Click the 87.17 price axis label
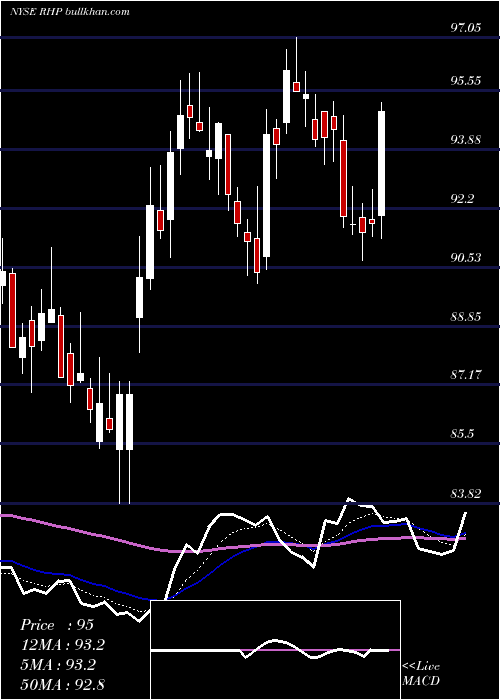500x700 pixels. coord(466,375)
